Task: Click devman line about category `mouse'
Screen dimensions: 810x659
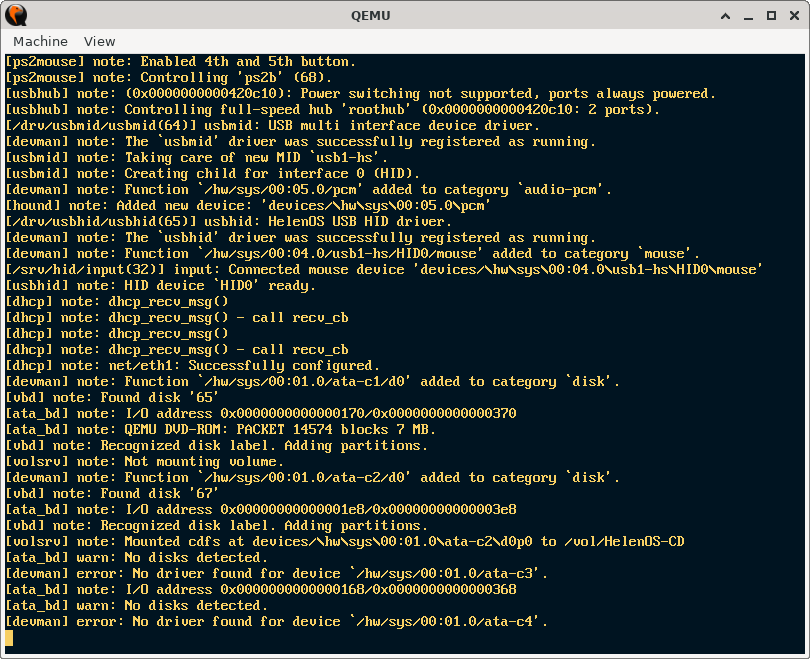Action: pos(353,254)
